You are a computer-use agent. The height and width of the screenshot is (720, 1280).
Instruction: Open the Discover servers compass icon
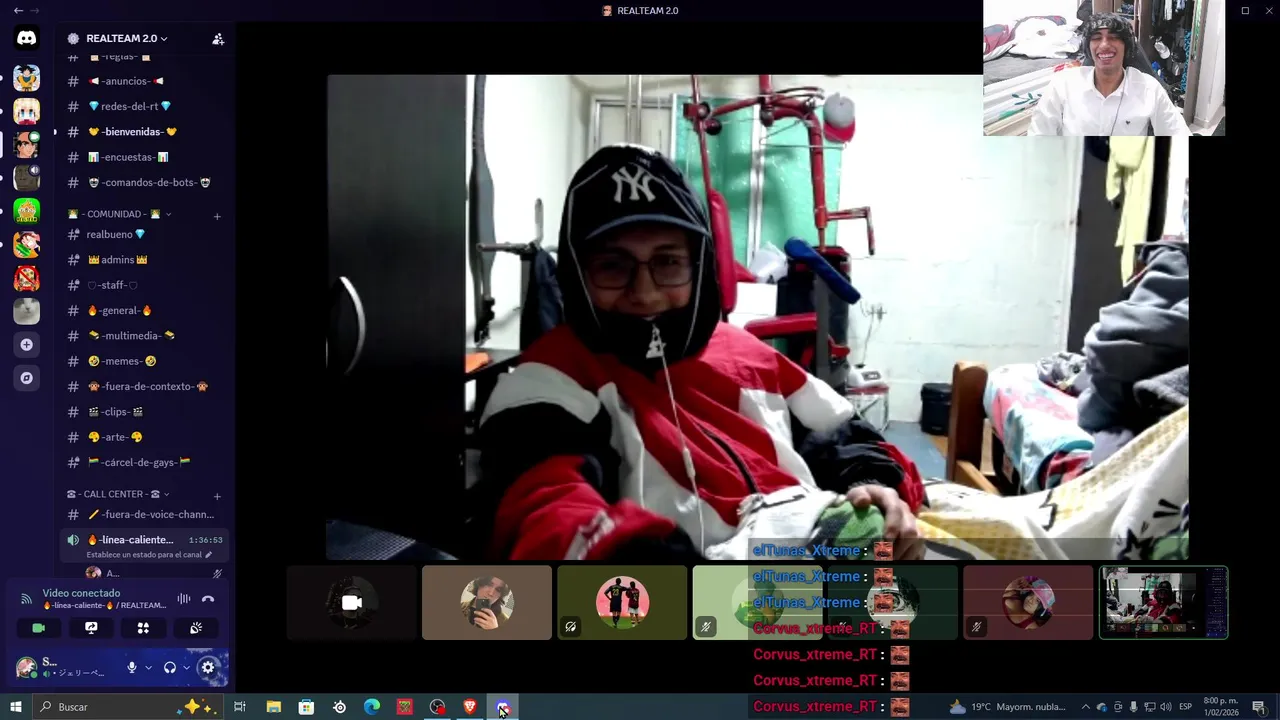pyautogui.click(x=27, y=378)
